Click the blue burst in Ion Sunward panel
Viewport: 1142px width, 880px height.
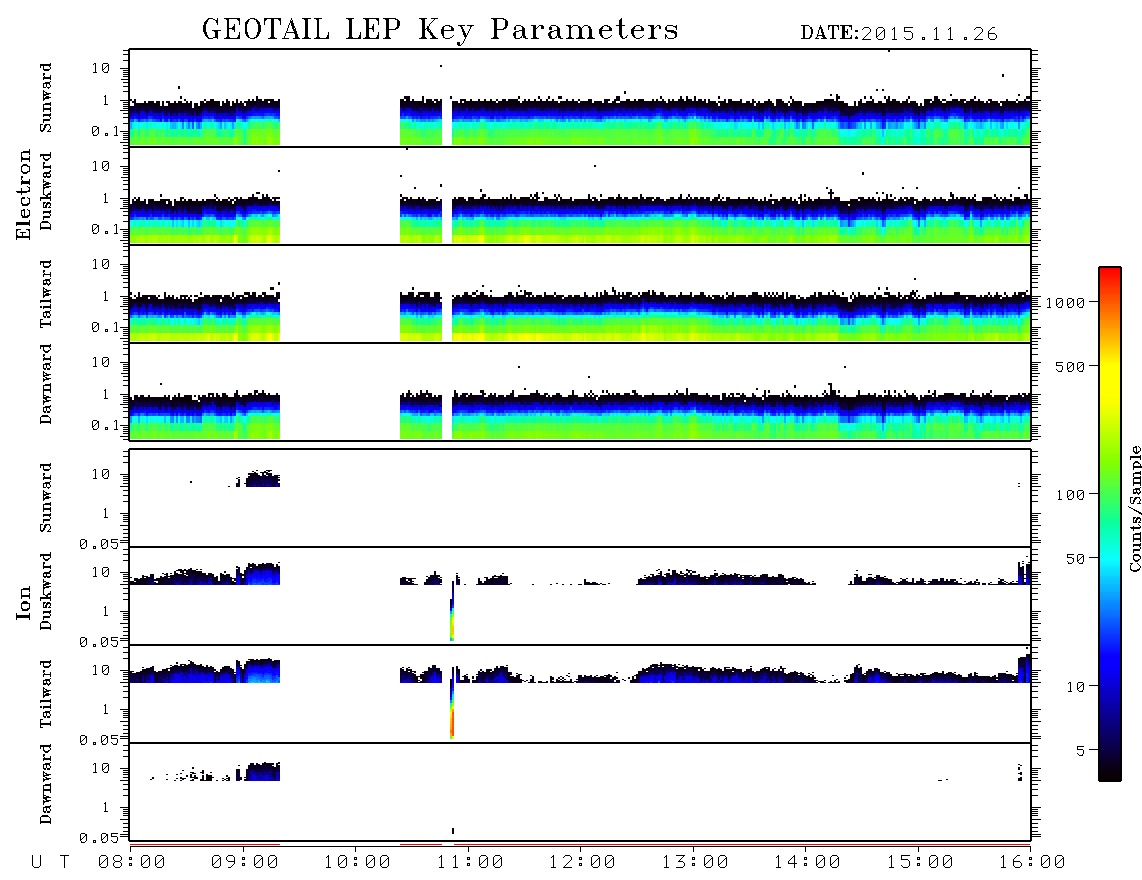[262, 479]
